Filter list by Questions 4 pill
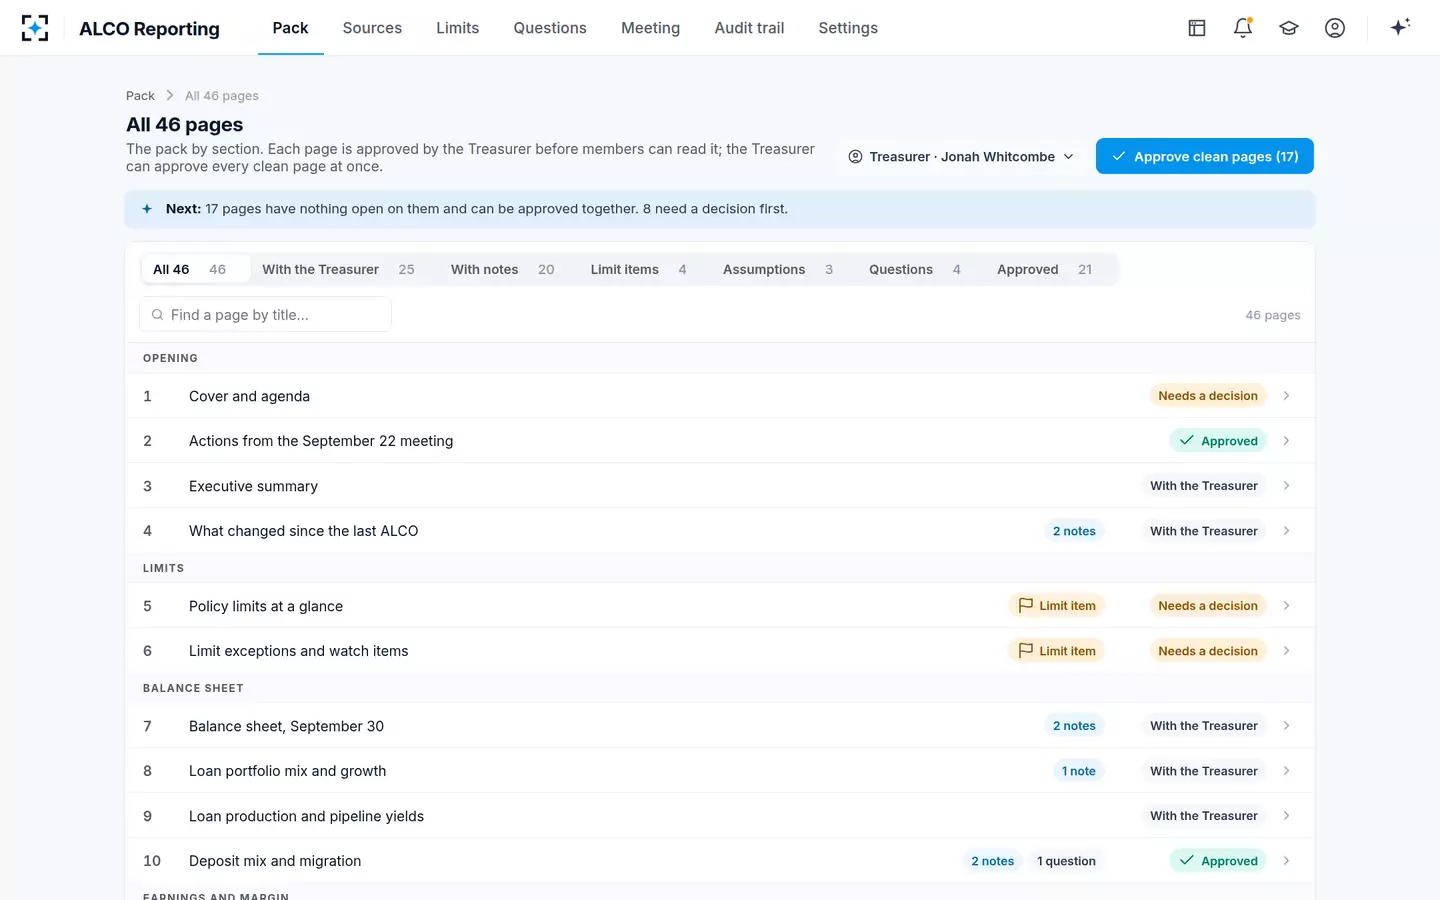 click(915, 270)
